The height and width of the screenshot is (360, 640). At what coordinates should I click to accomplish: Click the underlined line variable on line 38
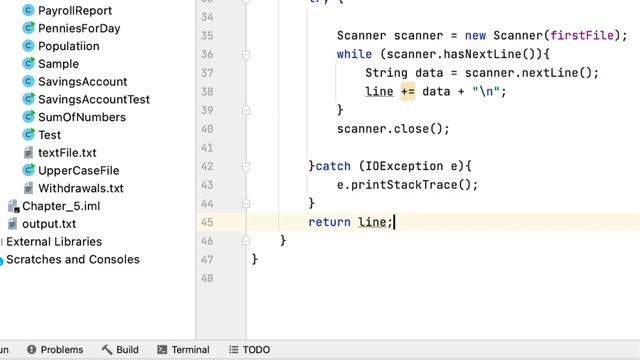point(379,91)
